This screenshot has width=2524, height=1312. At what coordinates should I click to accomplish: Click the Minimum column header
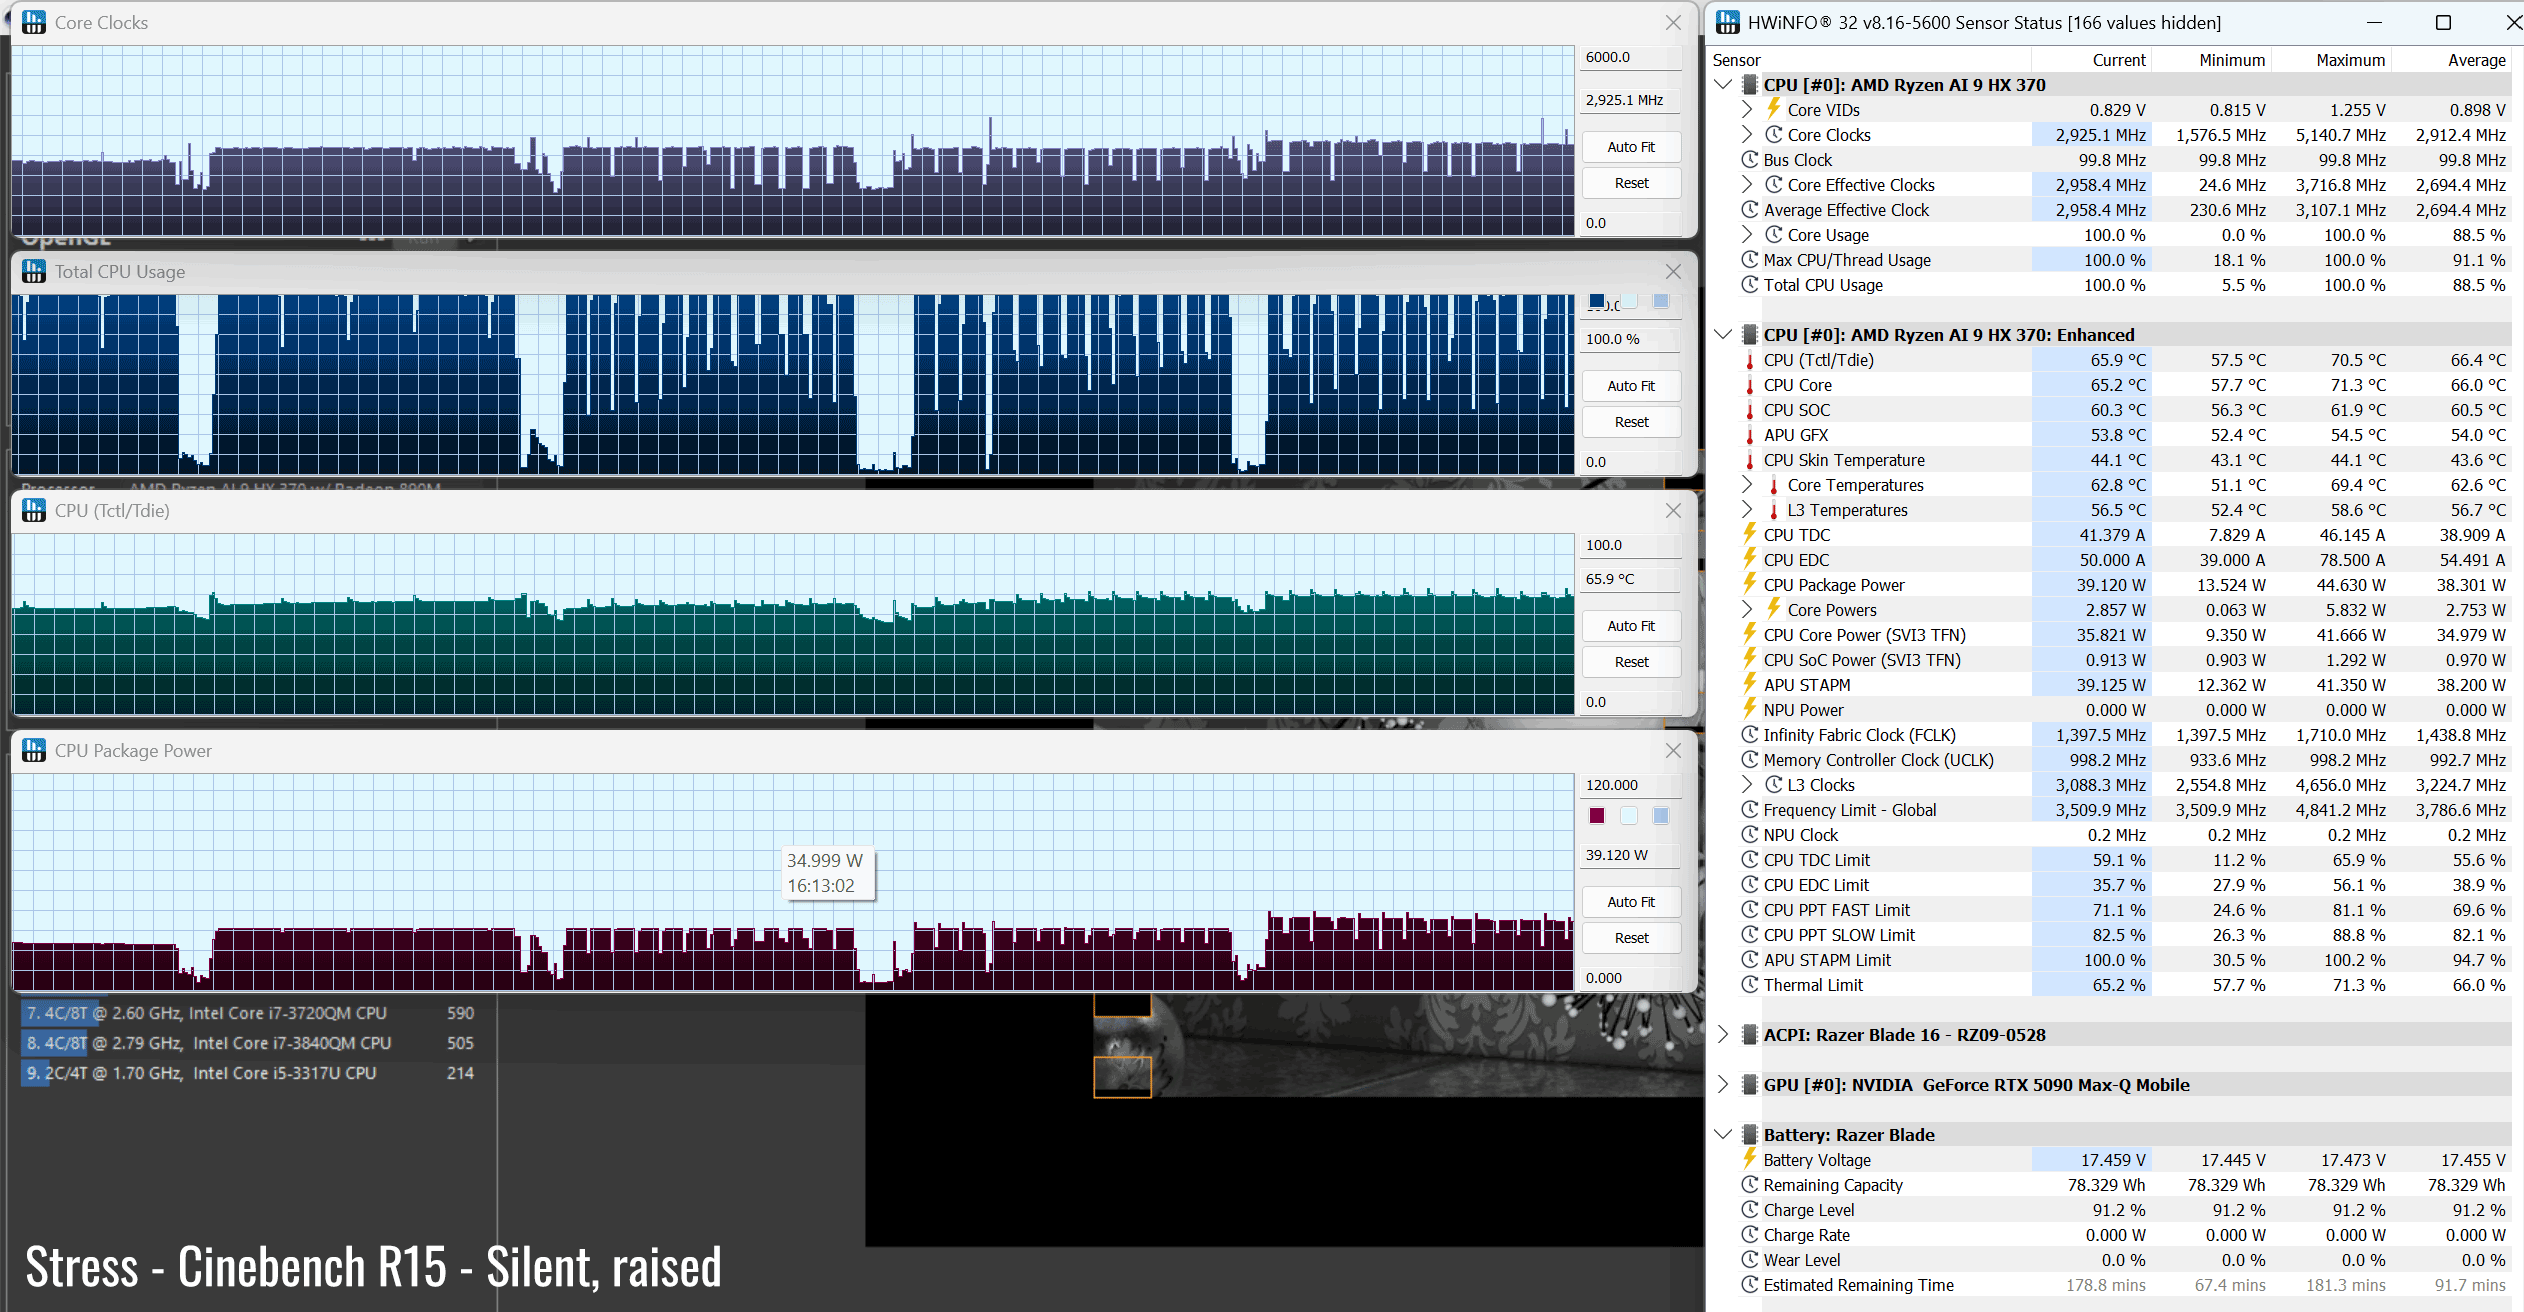coord(2211,60)
